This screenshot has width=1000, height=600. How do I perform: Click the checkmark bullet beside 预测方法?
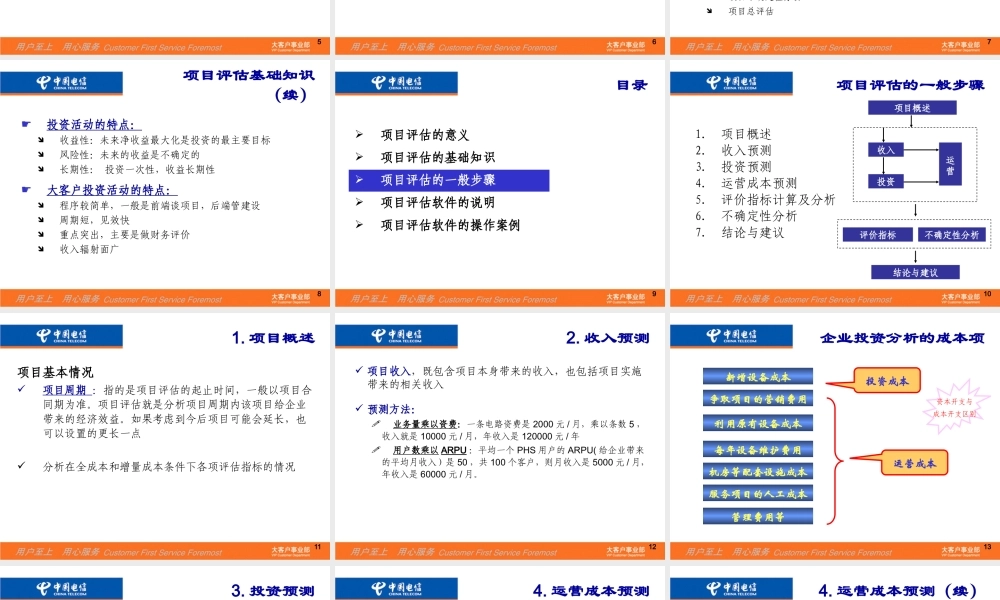pos(359,408)
